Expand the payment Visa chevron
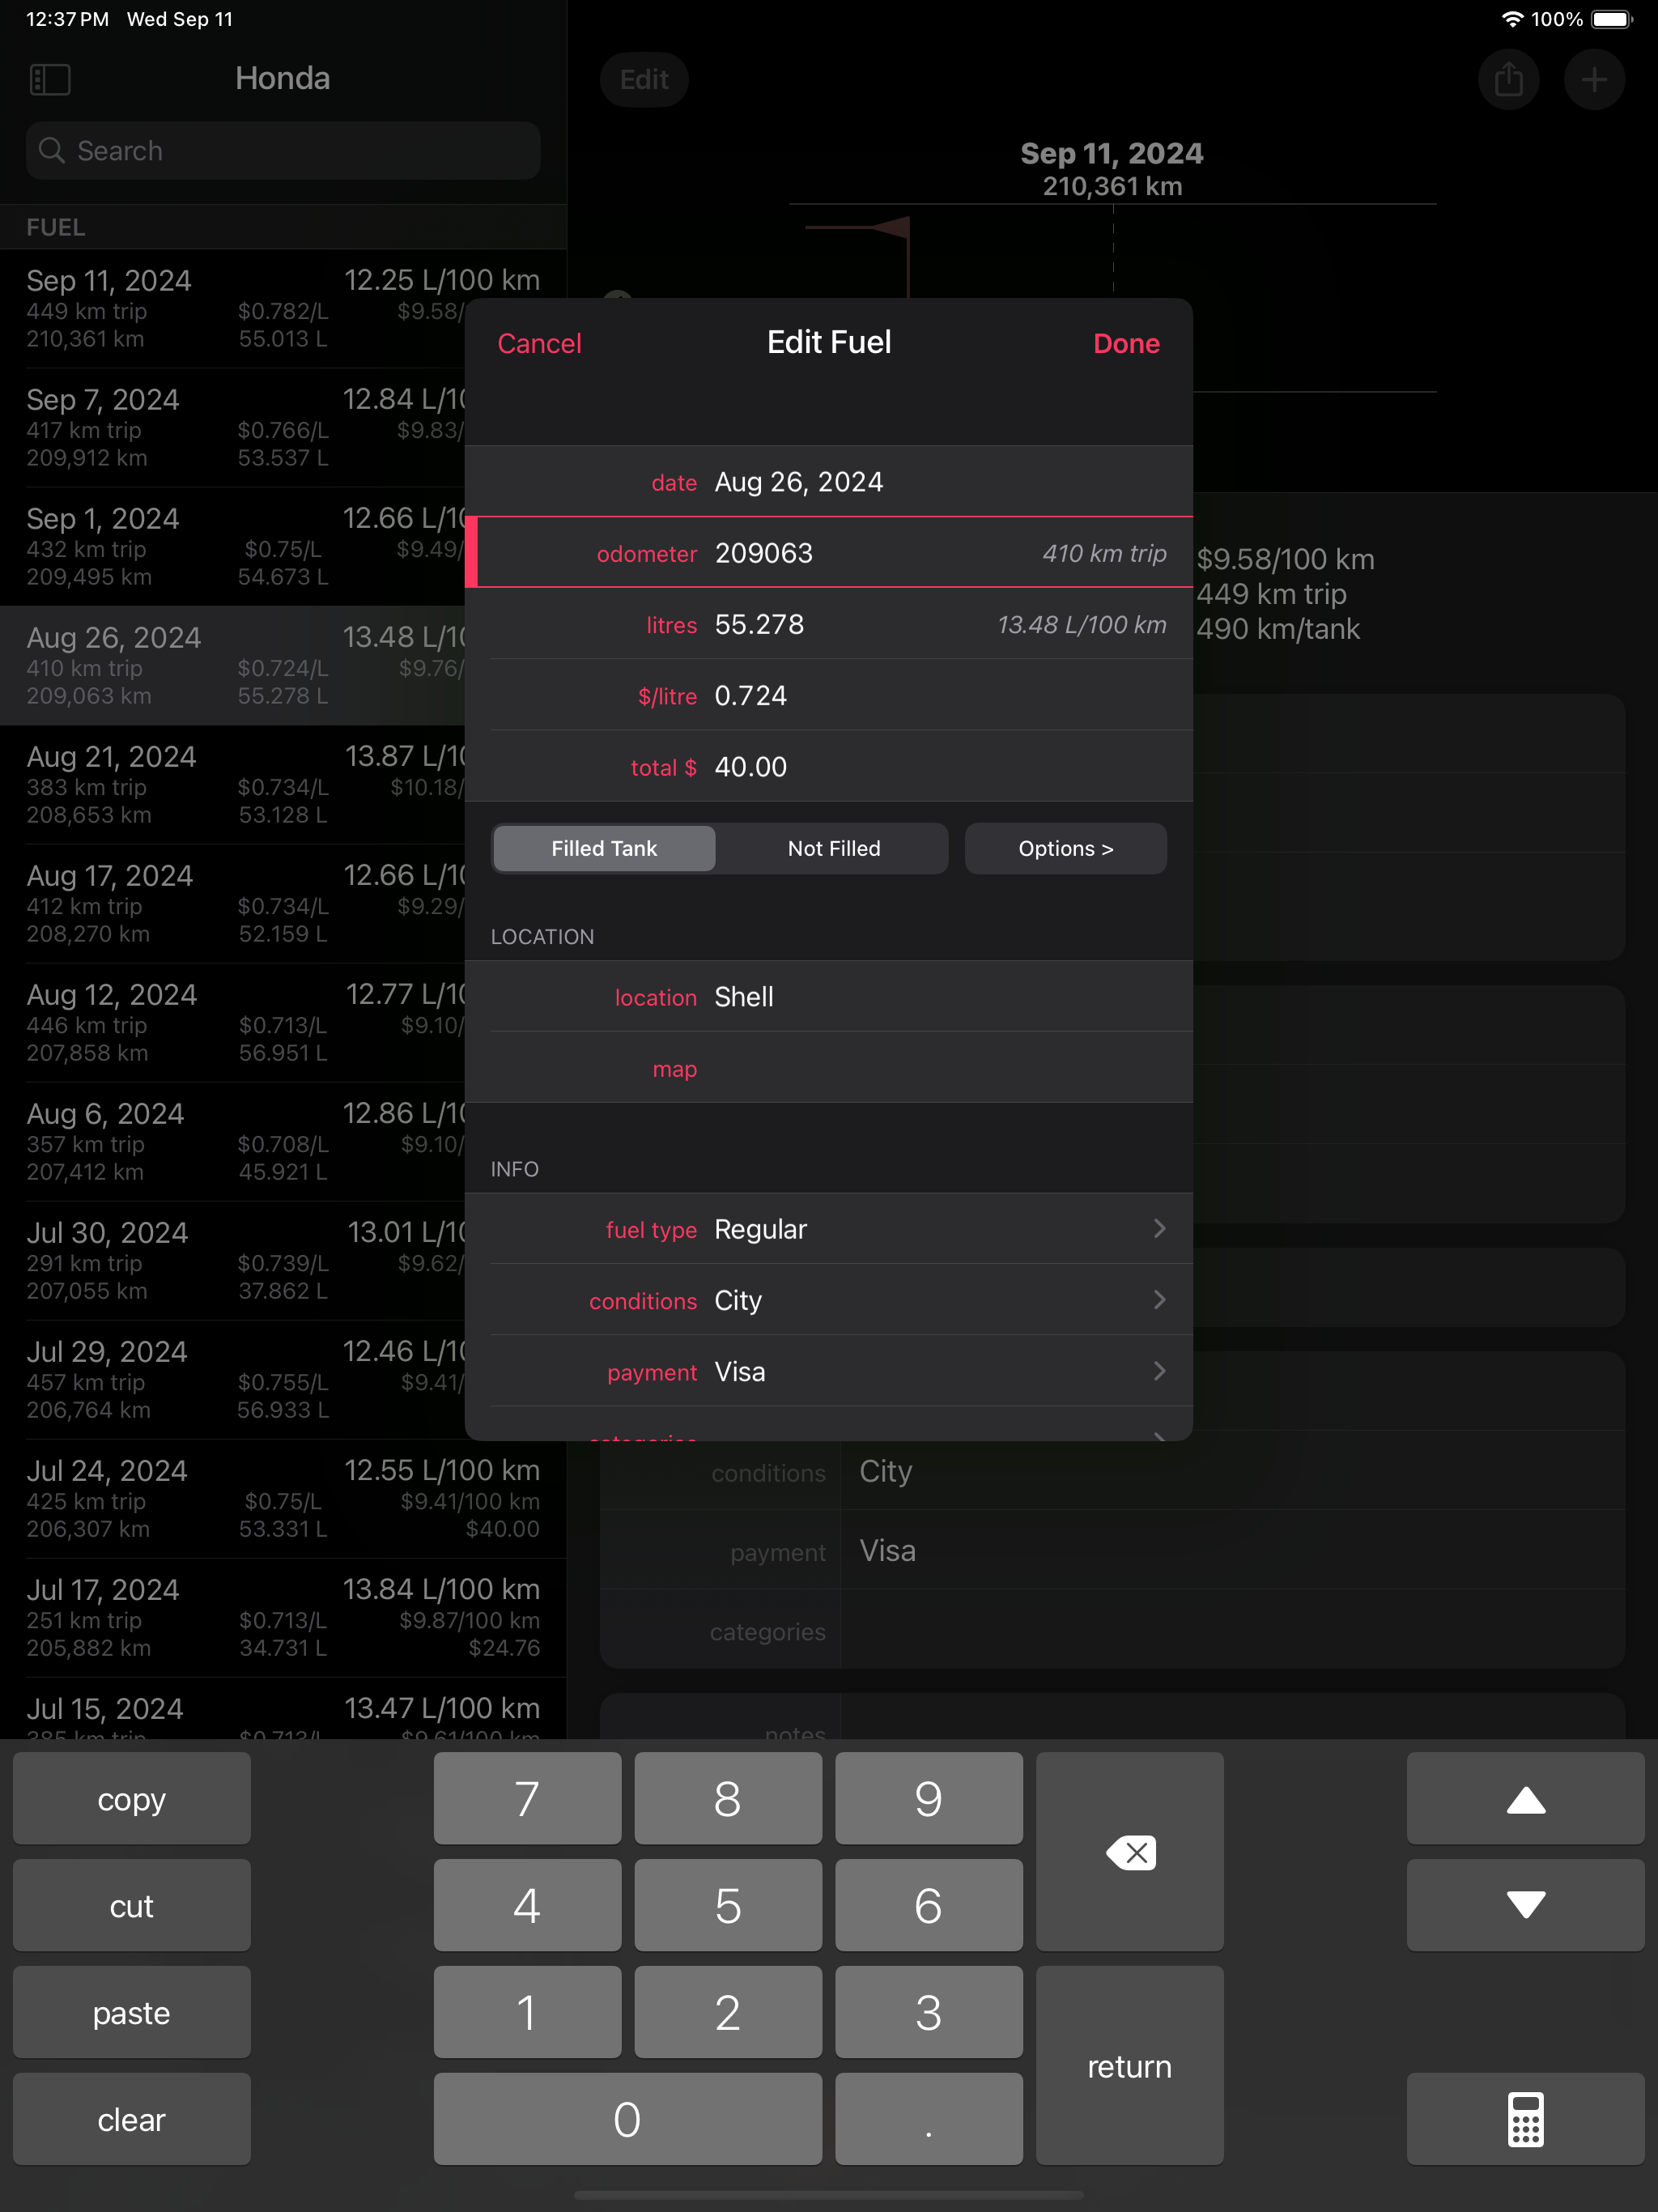The width and height of the screenshot is (1658, 2212). (x=1159, y=1370)
